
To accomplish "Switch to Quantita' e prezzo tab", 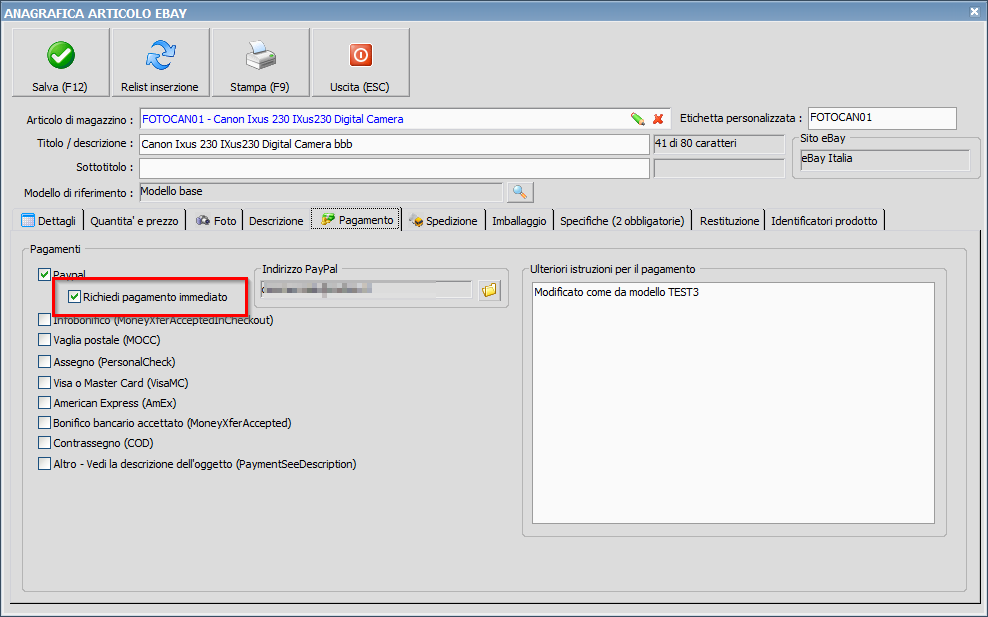I will pyautogui.click(x=134, y=221).
